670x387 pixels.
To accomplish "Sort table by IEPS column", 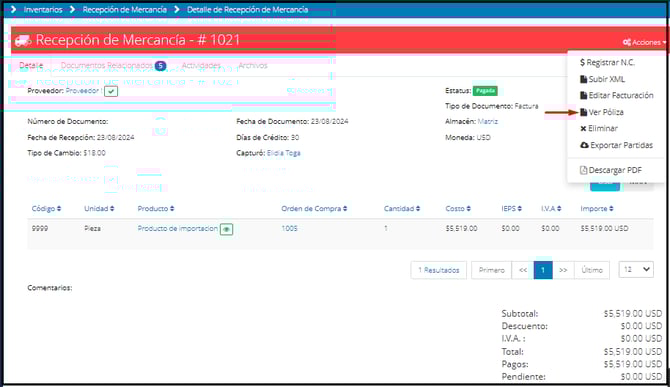I will click(511, 208).
